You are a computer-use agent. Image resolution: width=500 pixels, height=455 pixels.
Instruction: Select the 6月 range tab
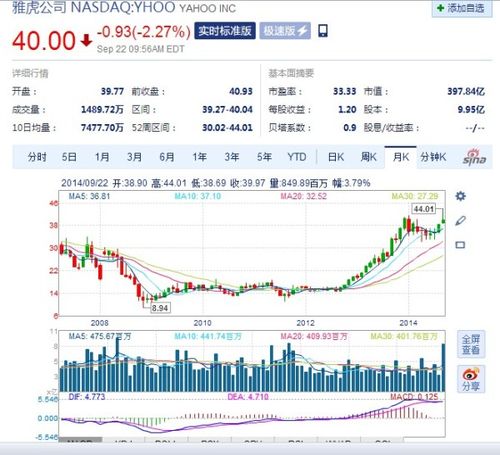[x=167, y=157]
